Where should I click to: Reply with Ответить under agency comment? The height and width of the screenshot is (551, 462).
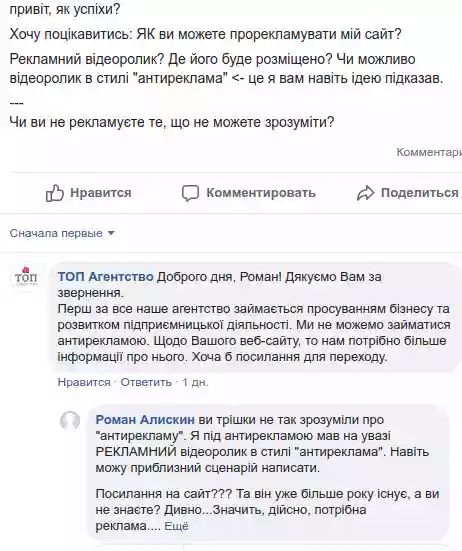146,382
